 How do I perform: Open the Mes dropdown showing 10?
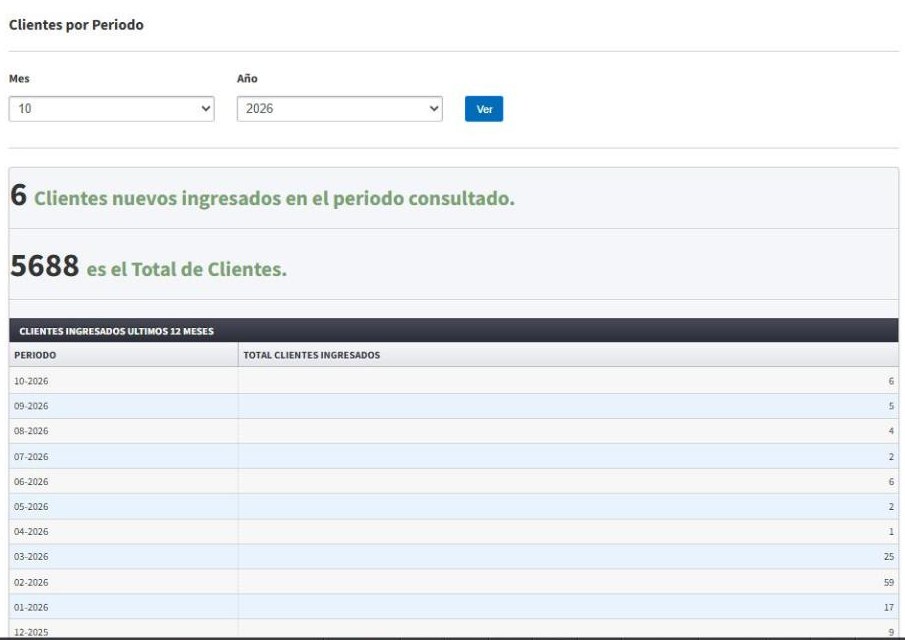click(111, 108)
